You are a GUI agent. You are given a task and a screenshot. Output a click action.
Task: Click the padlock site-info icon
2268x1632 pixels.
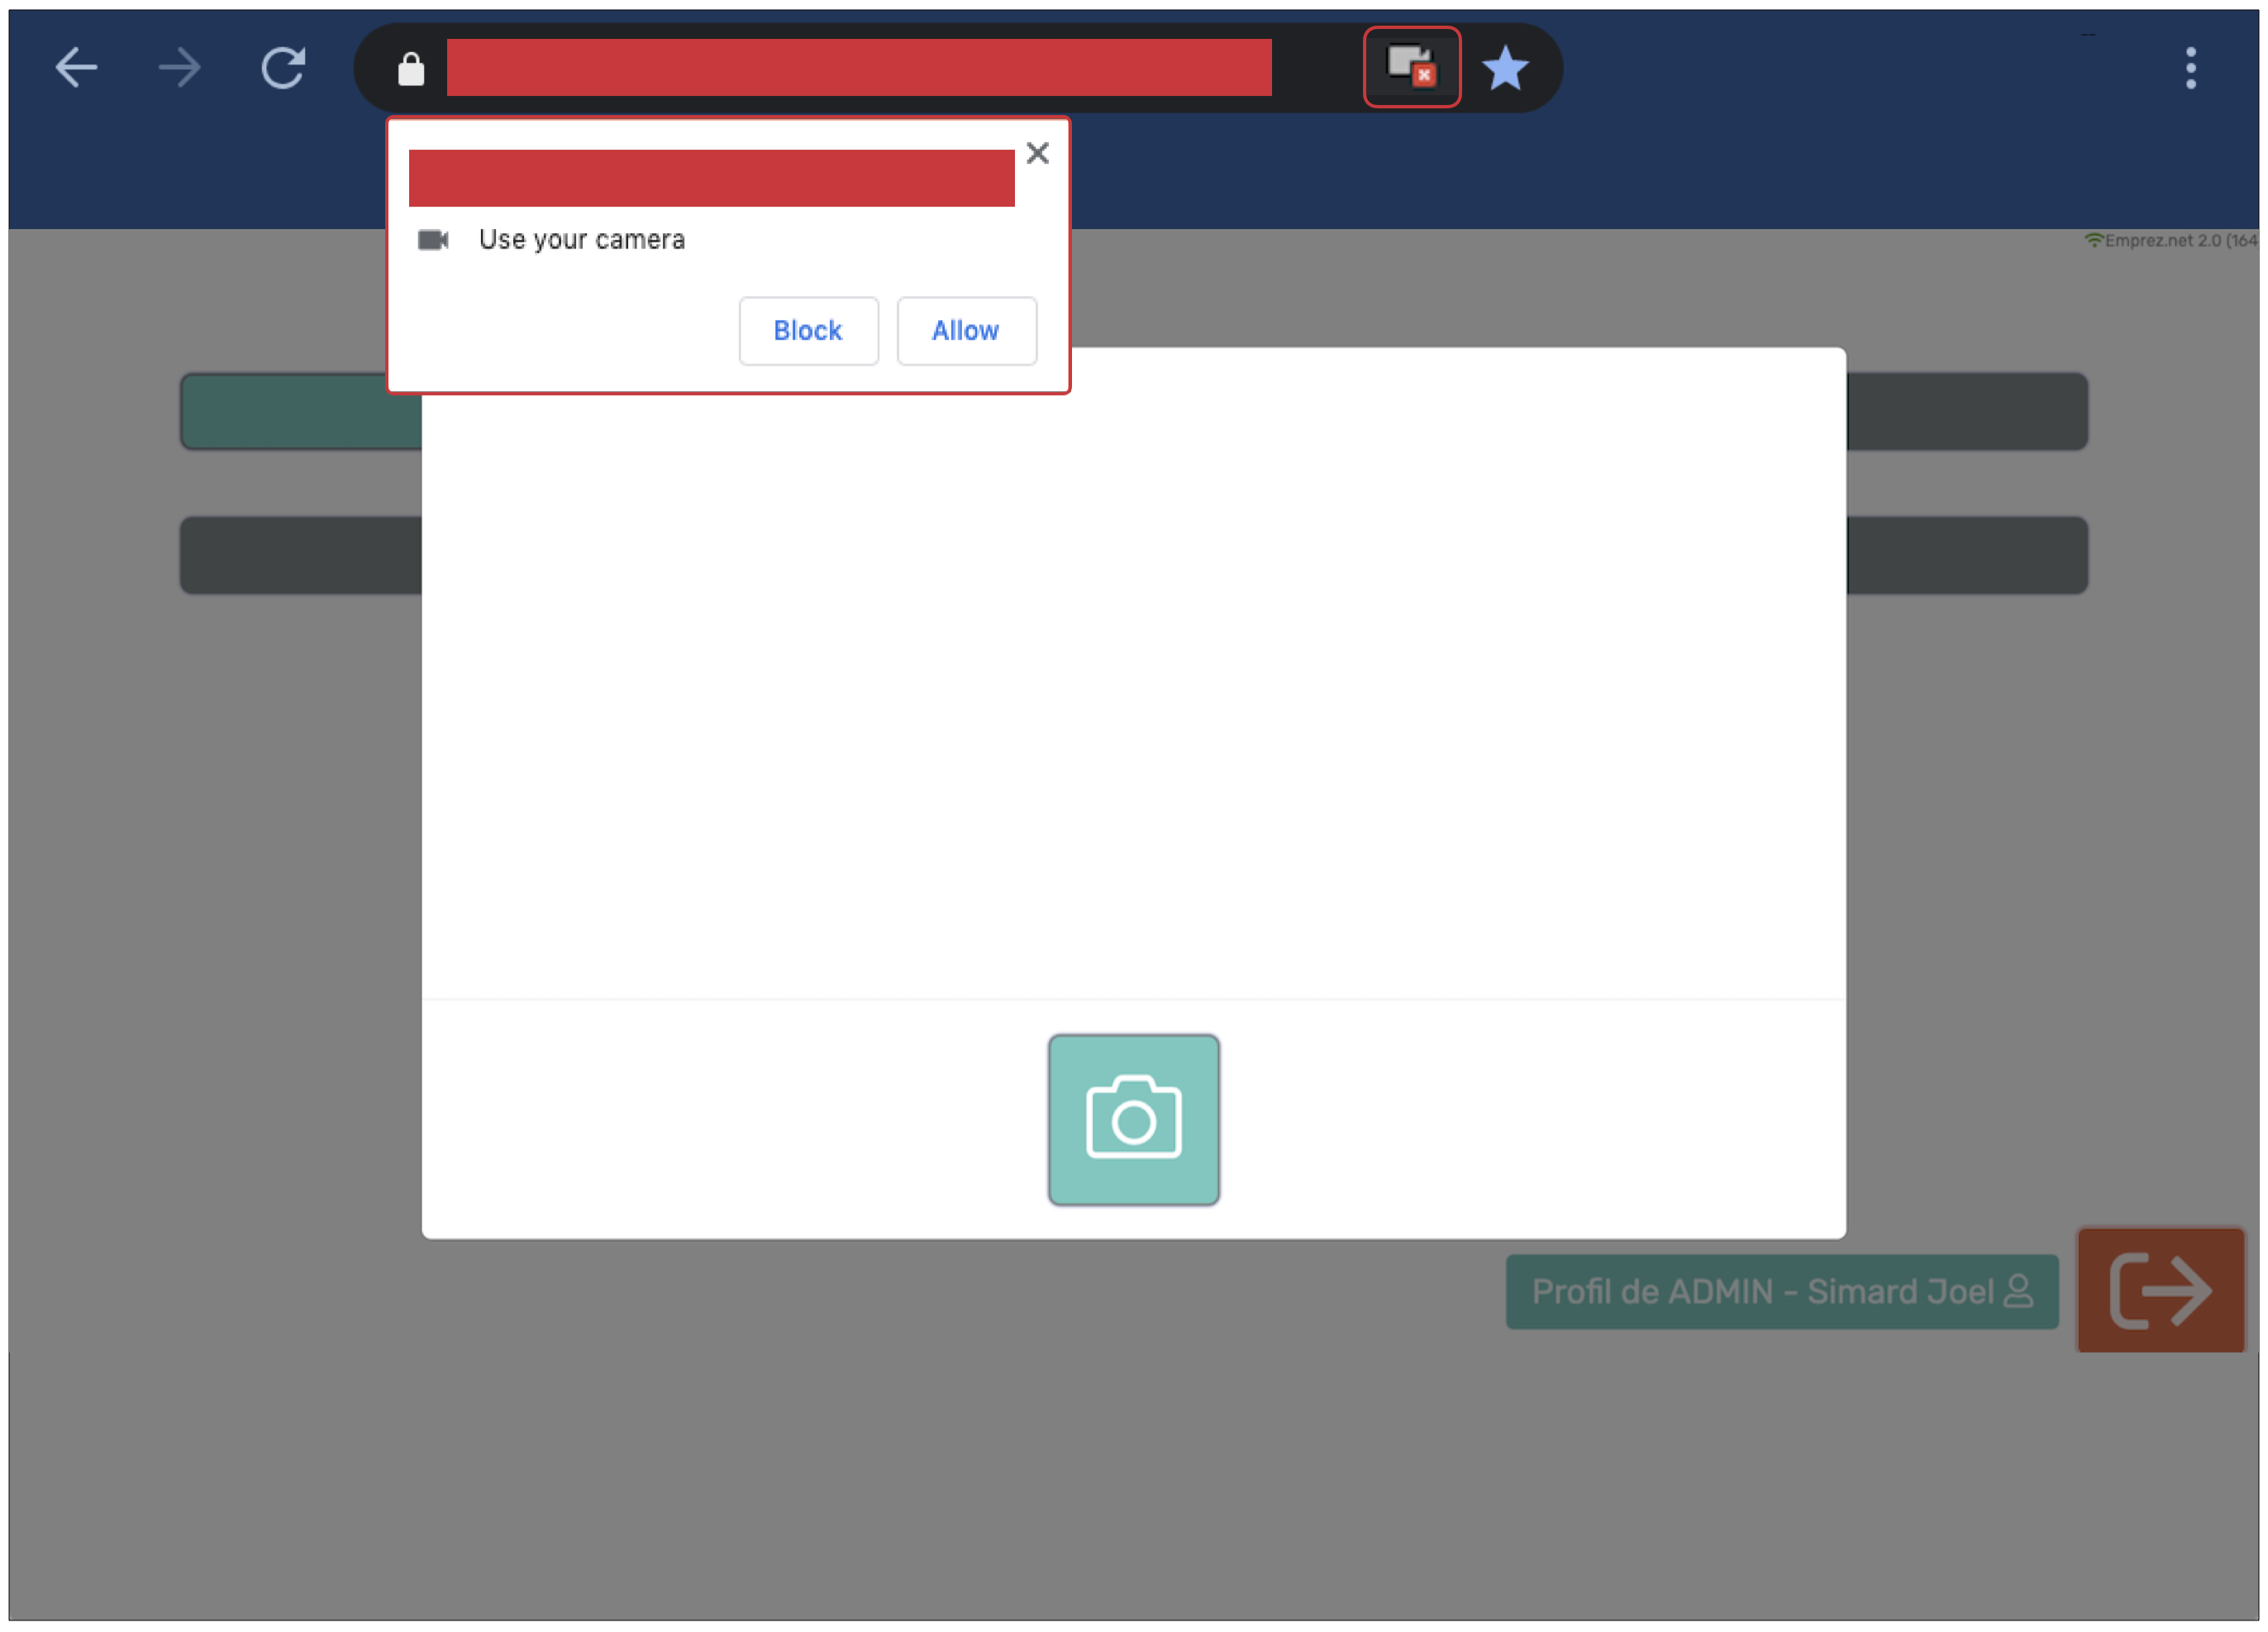(411, 69)
